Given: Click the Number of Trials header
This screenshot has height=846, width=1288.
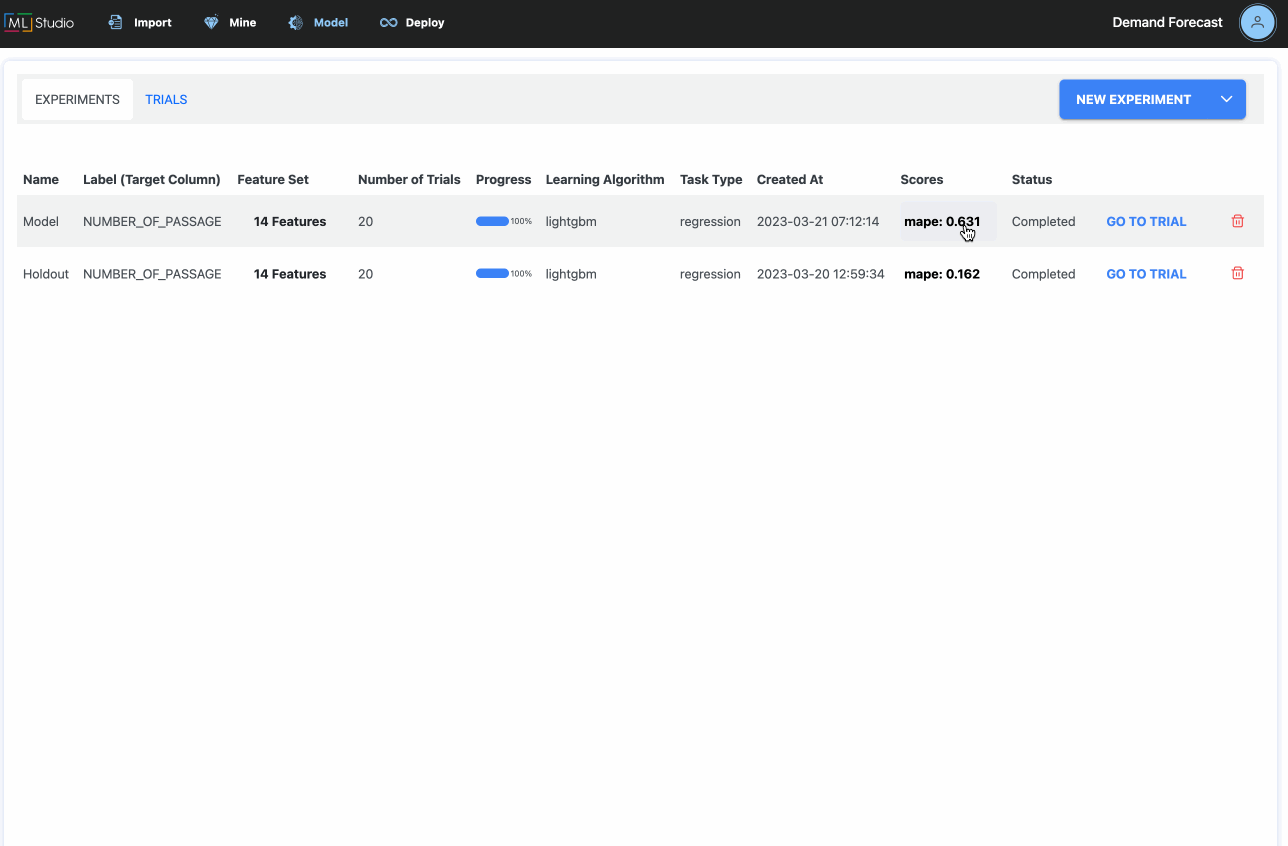Looking at the screenshot, I should (409, 179).
